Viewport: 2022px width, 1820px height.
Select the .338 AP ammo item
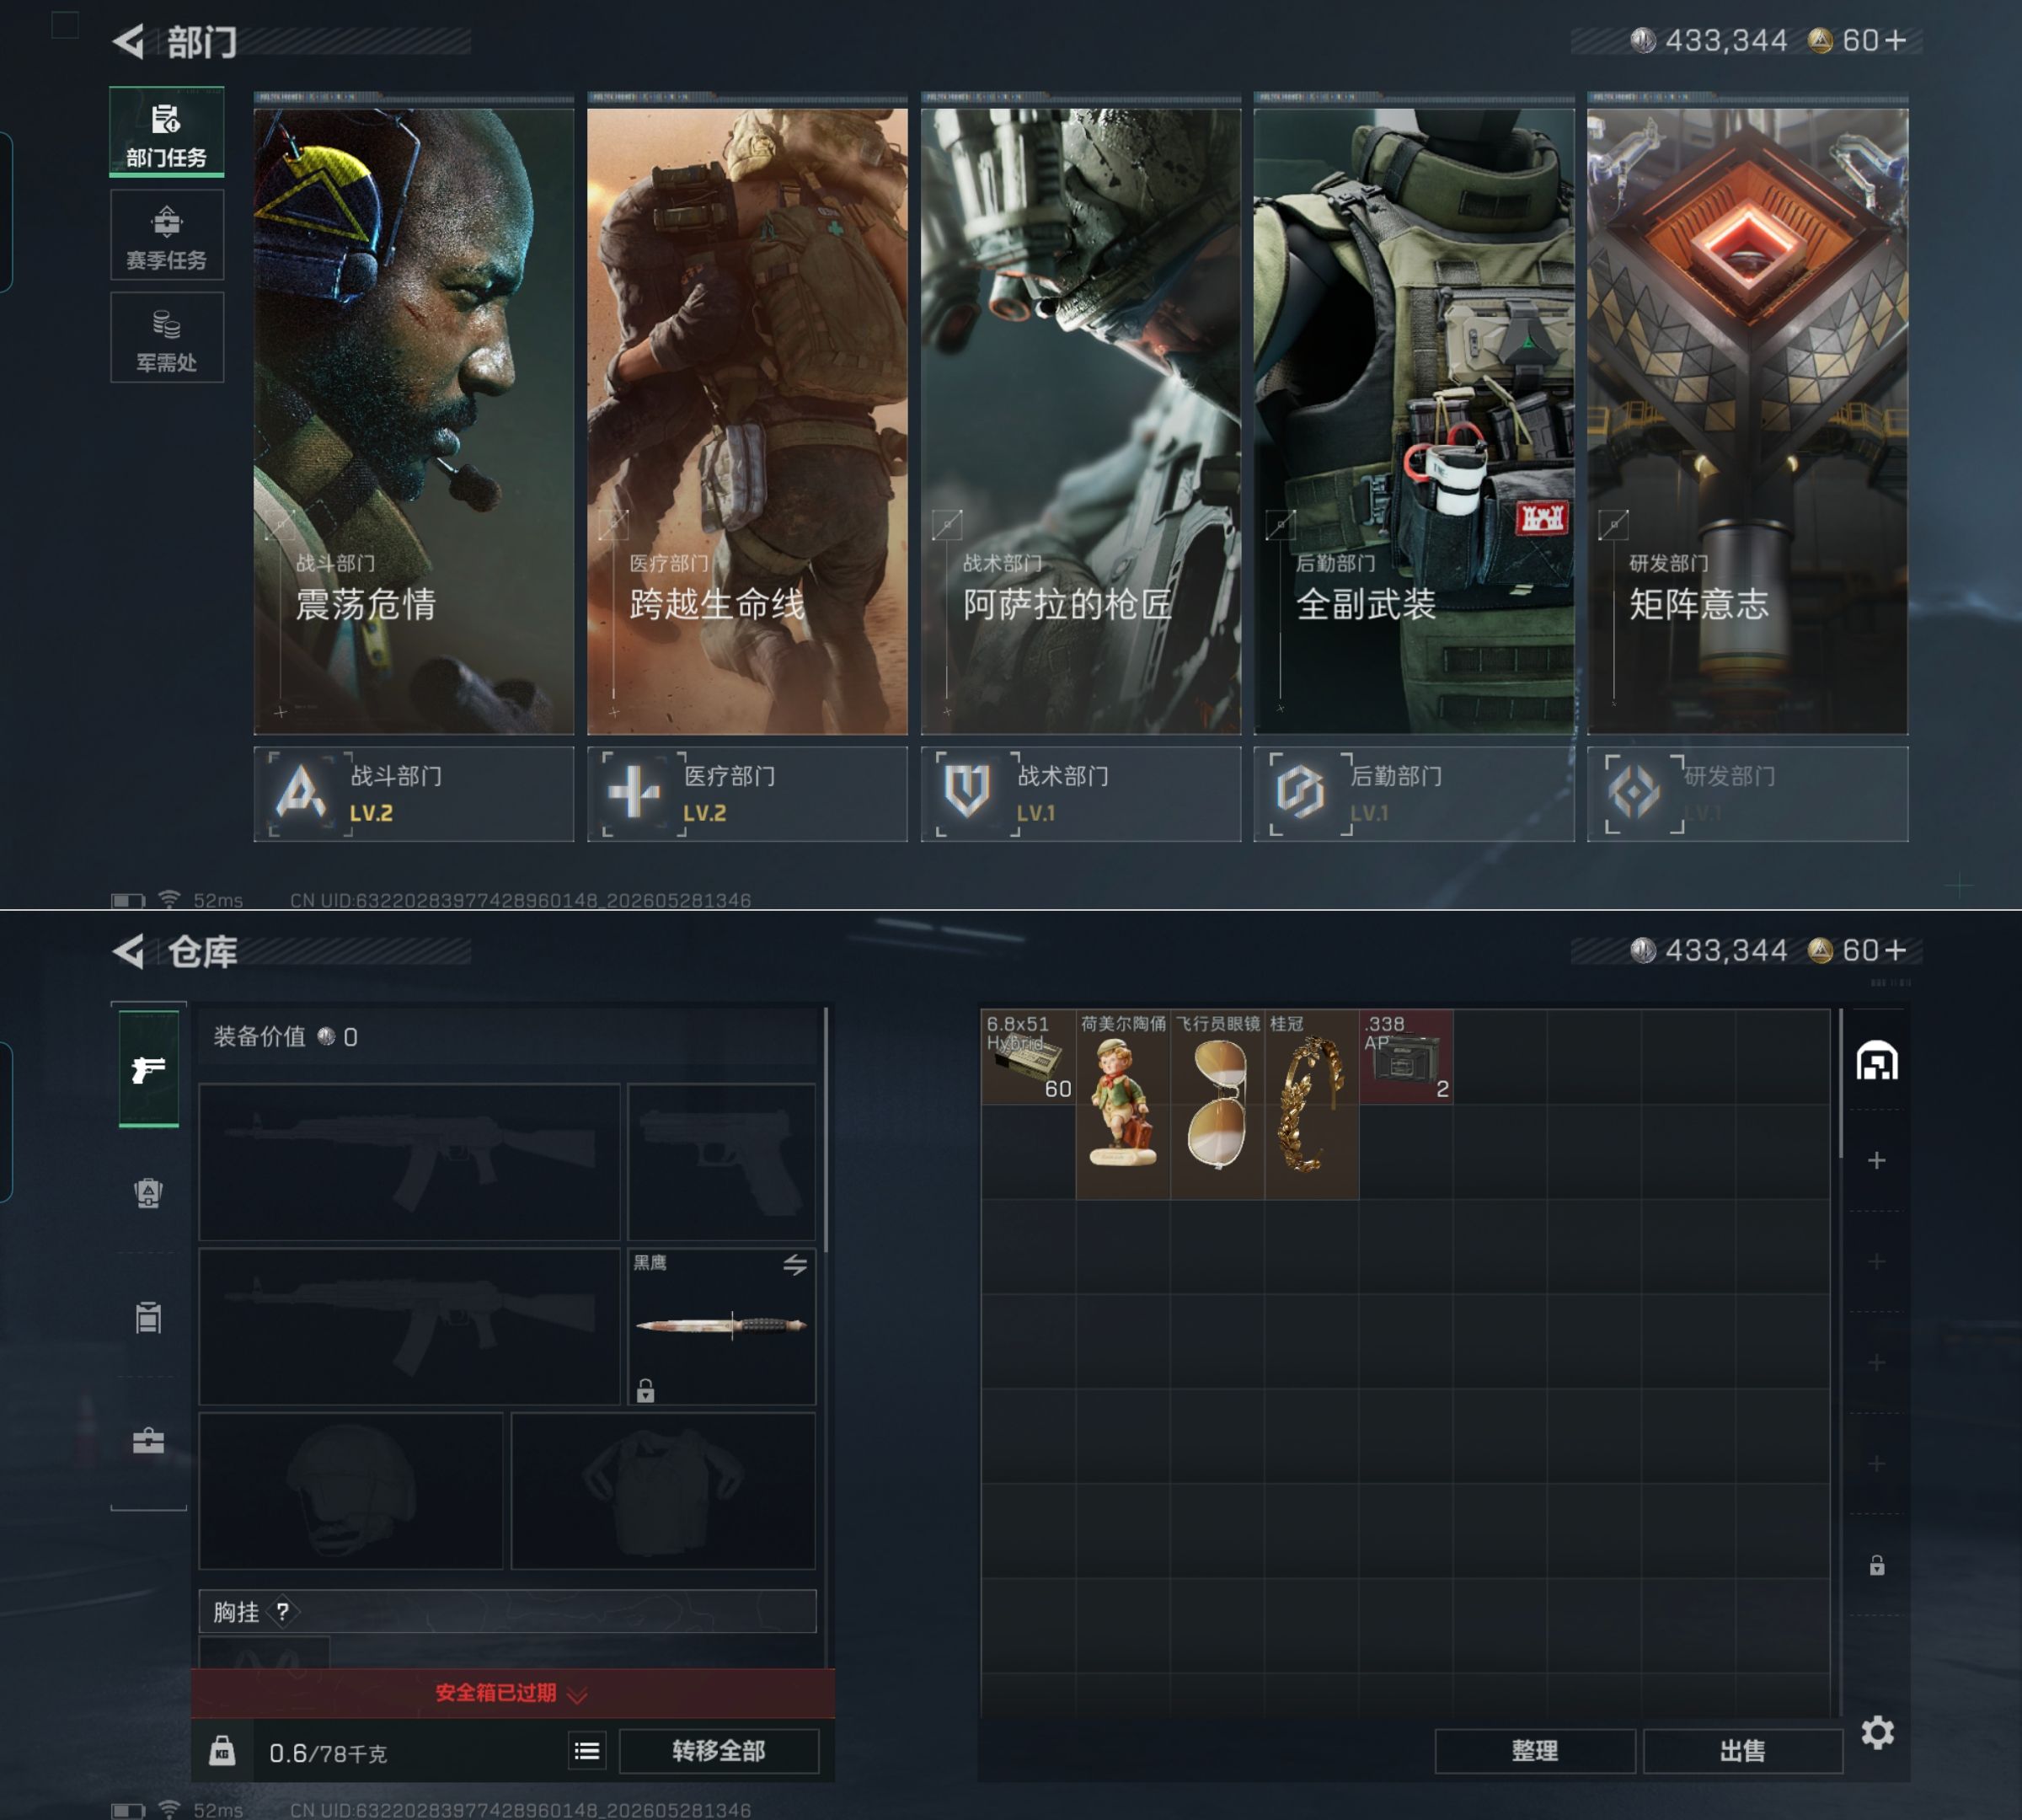(1406, 1057)
